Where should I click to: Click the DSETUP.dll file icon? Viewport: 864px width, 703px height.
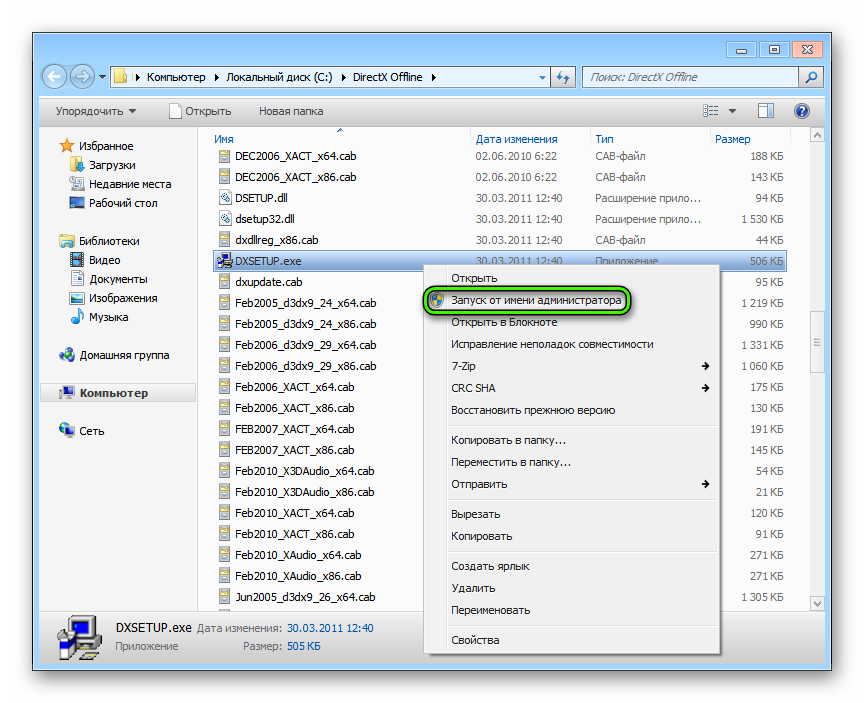click(224, 198)
